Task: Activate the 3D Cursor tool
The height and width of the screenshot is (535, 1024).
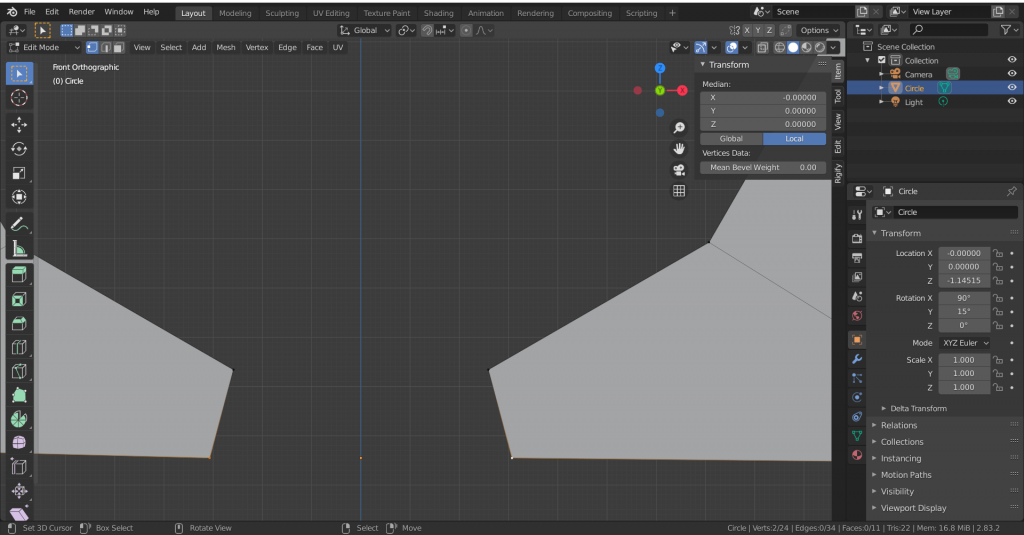Action: 19,98
